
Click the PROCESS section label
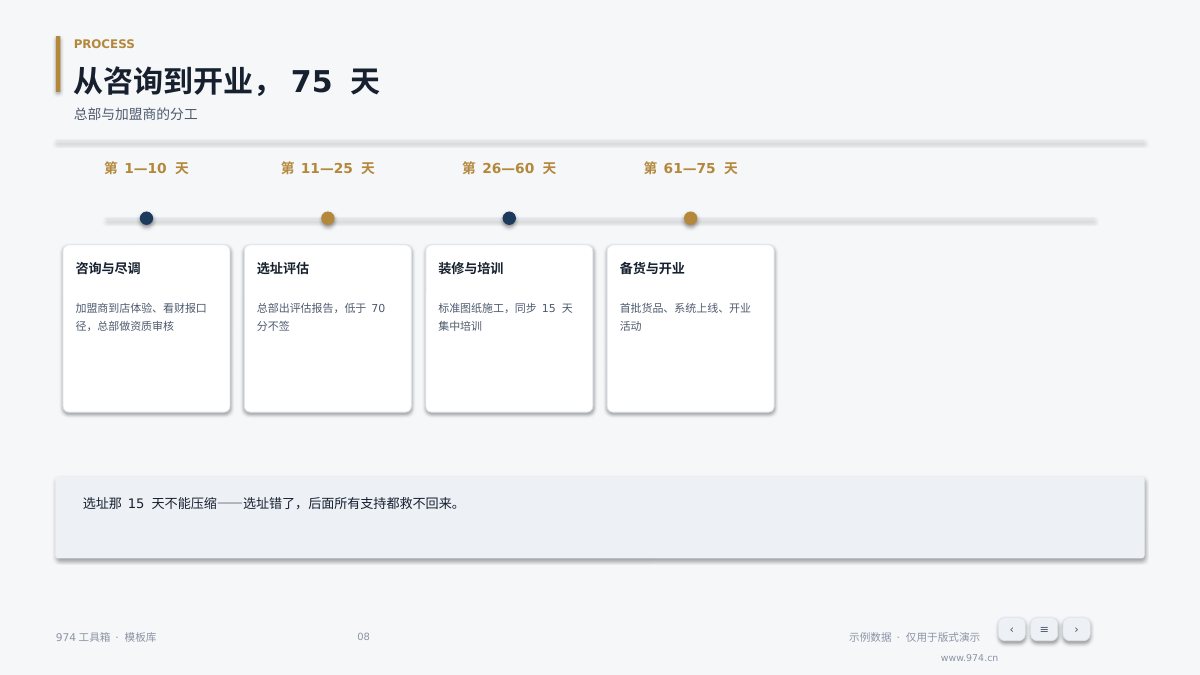104,44
